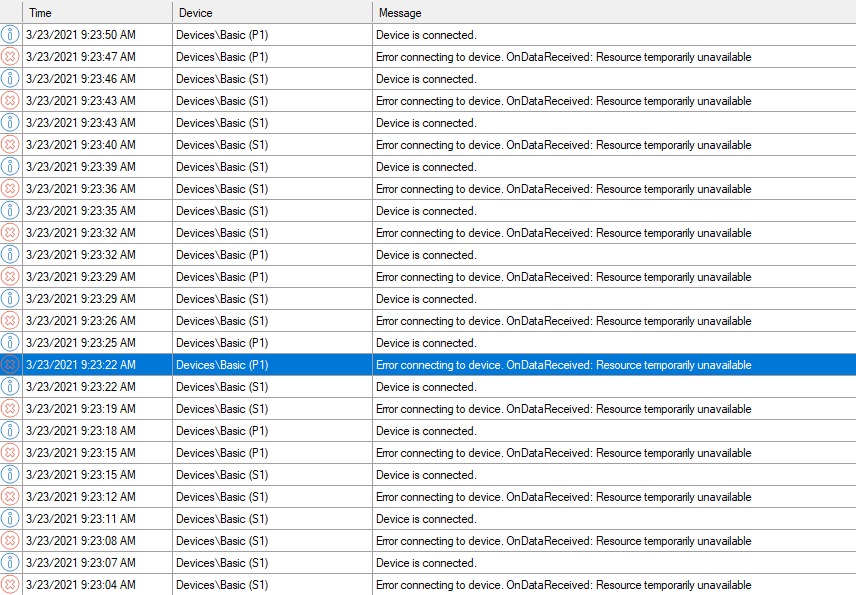Screen dimensions: 856x595
Task: Click the error icon for the 9:23:40 AM entry
Action: click(10, 145)
